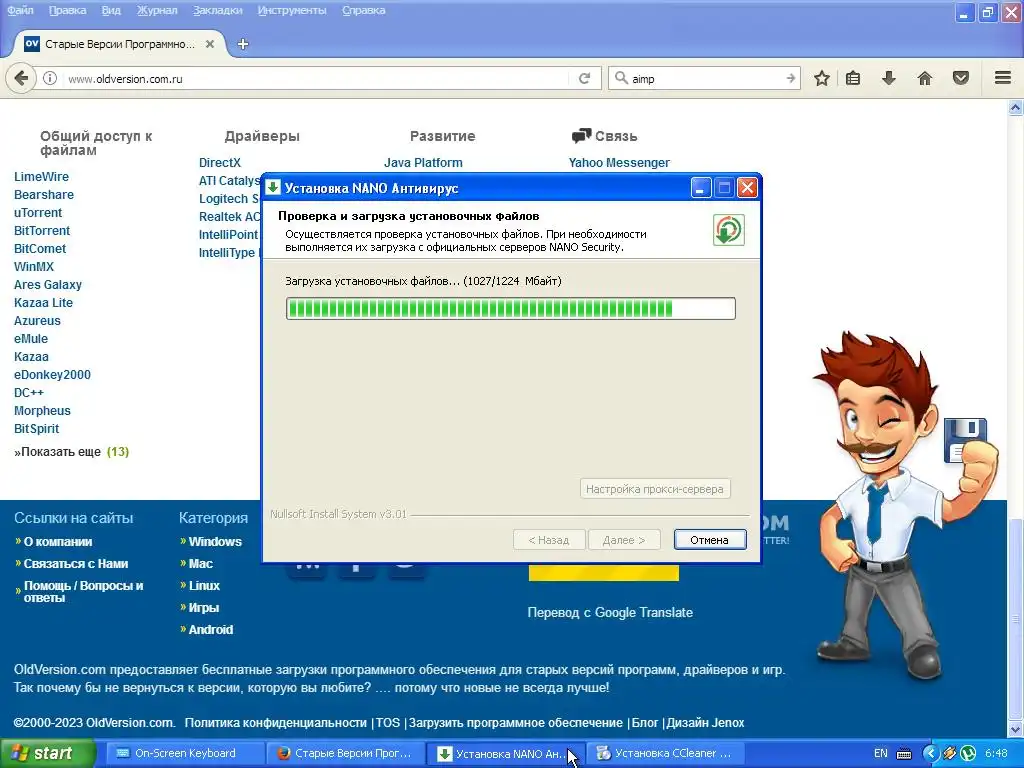This screenshot has width=1024, height=768.
Task: Click the on-screen keyboard tray icon
Action: [904, 754]
